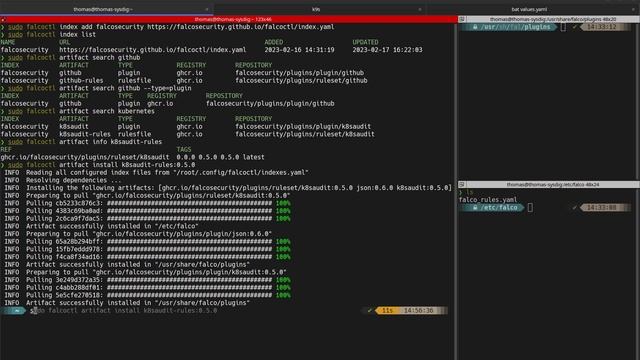This screenshot has width=640, height=360.
Task: Click falcosecurity/plugins/ruleset/github repository text
Action: [x=301, y=80]
